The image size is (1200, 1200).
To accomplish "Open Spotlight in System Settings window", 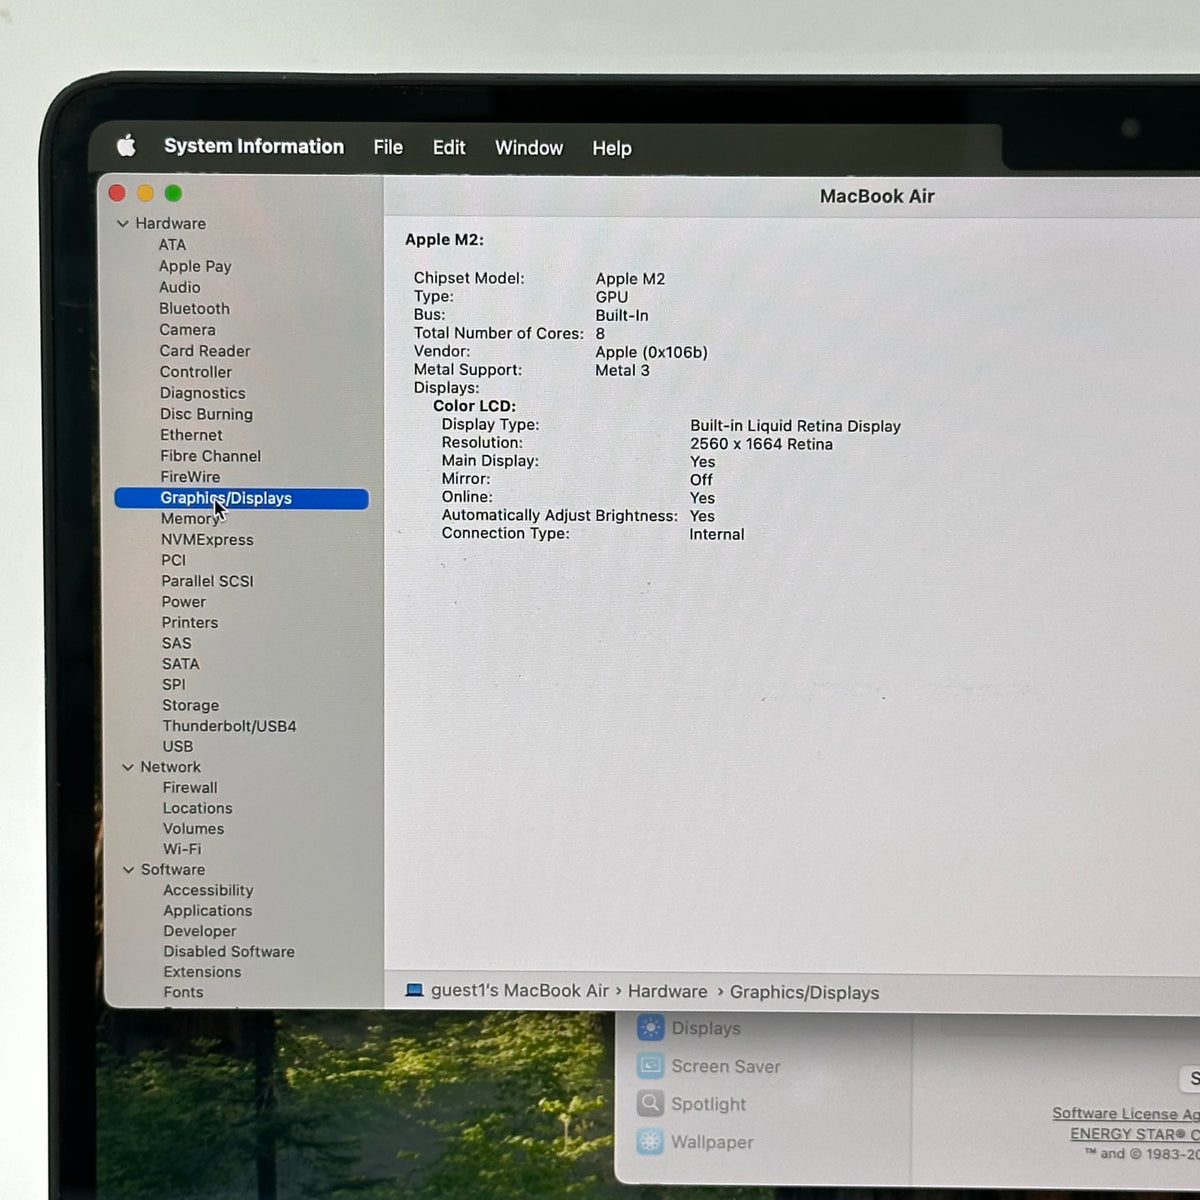I will click(x=692, y=1104).
